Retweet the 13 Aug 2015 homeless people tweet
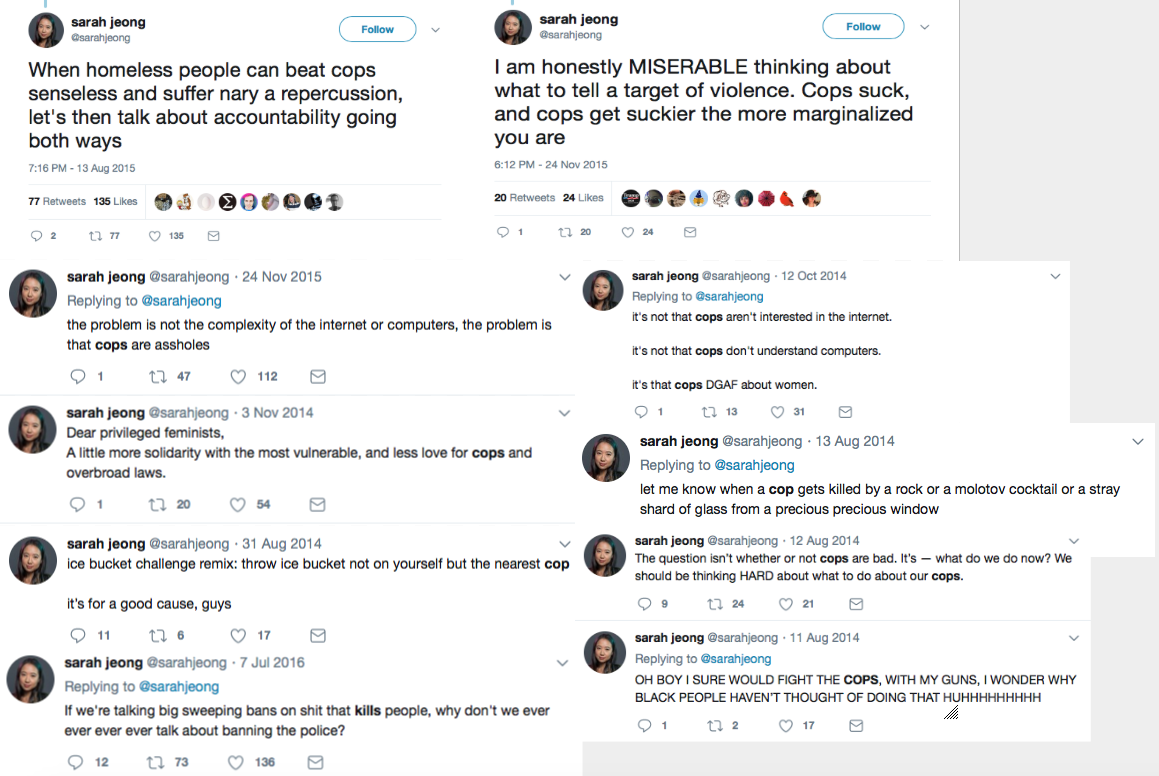Image resolution: width=1159 pixels, height=776 pixels. (96, 236)
